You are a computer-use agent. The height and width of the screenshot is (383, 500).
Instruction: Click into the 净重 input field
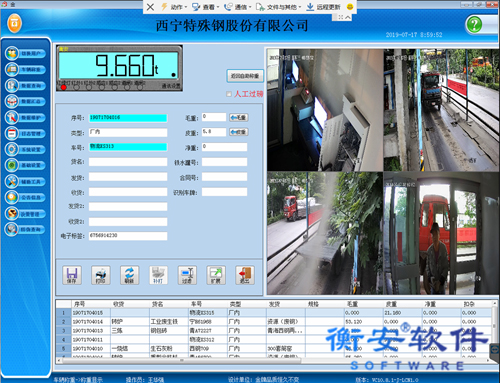225,147
